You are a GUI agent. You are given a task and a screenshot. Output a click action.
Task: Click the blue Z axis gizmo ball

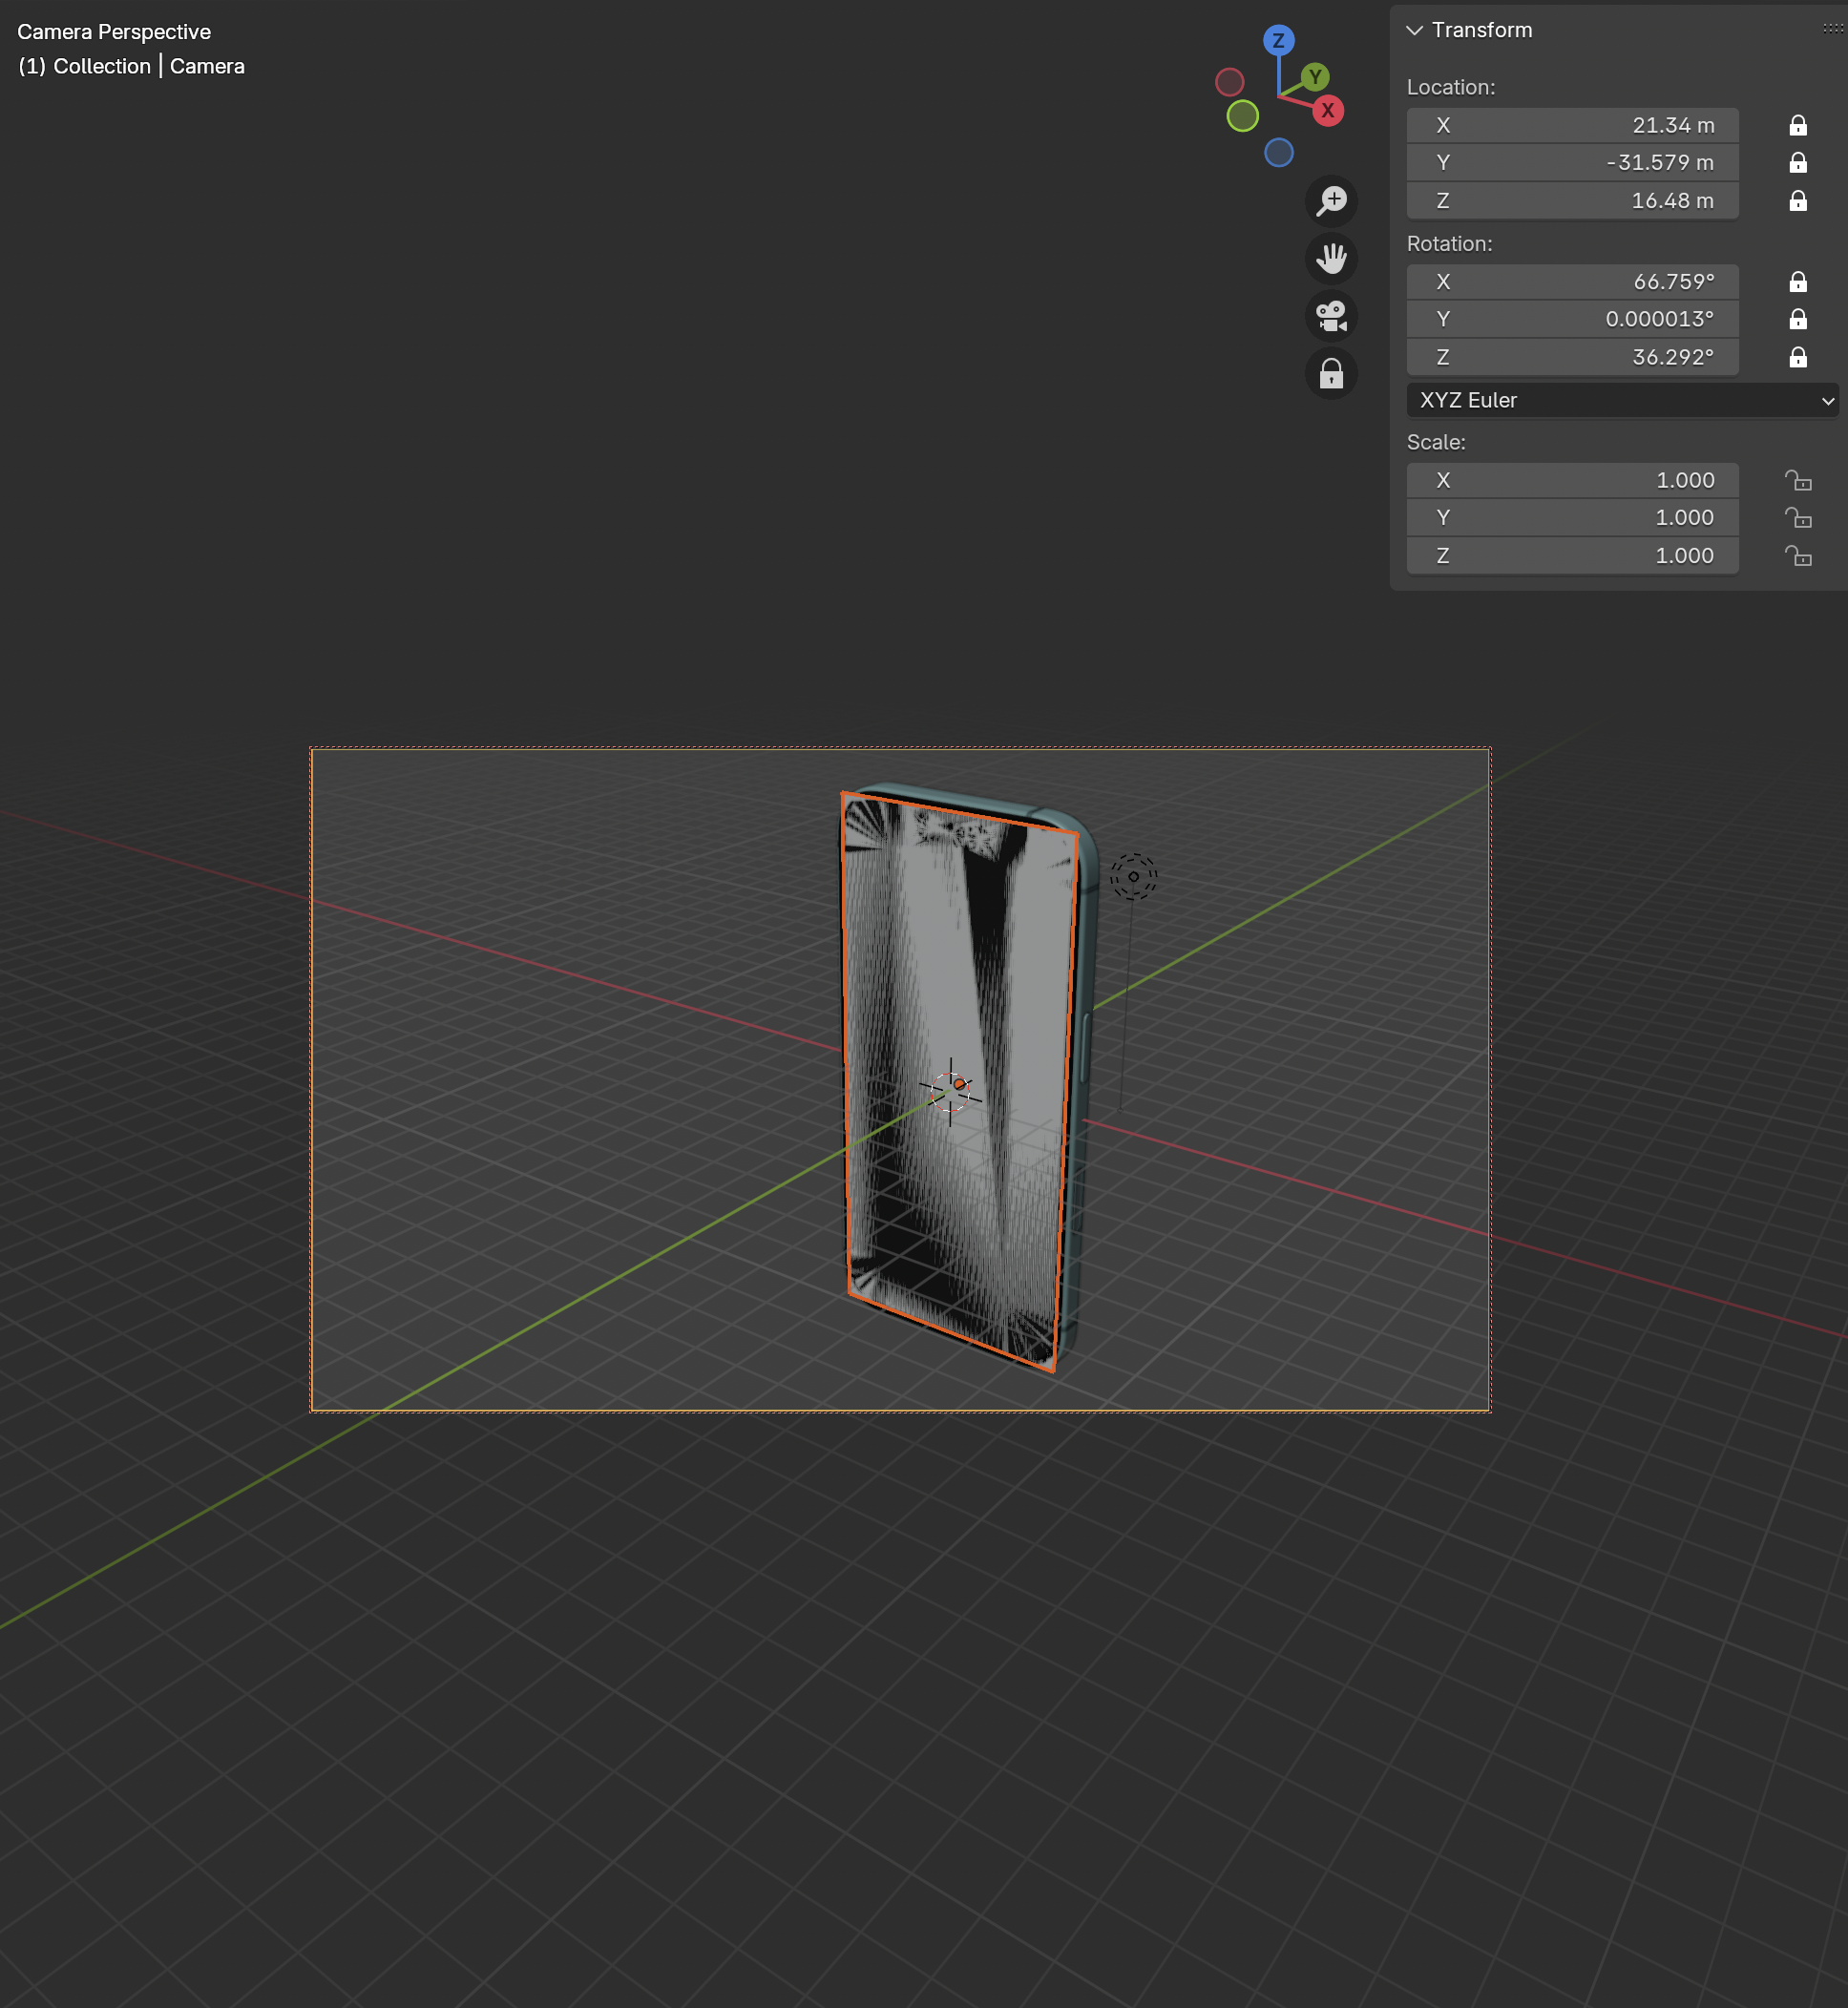1278,41
